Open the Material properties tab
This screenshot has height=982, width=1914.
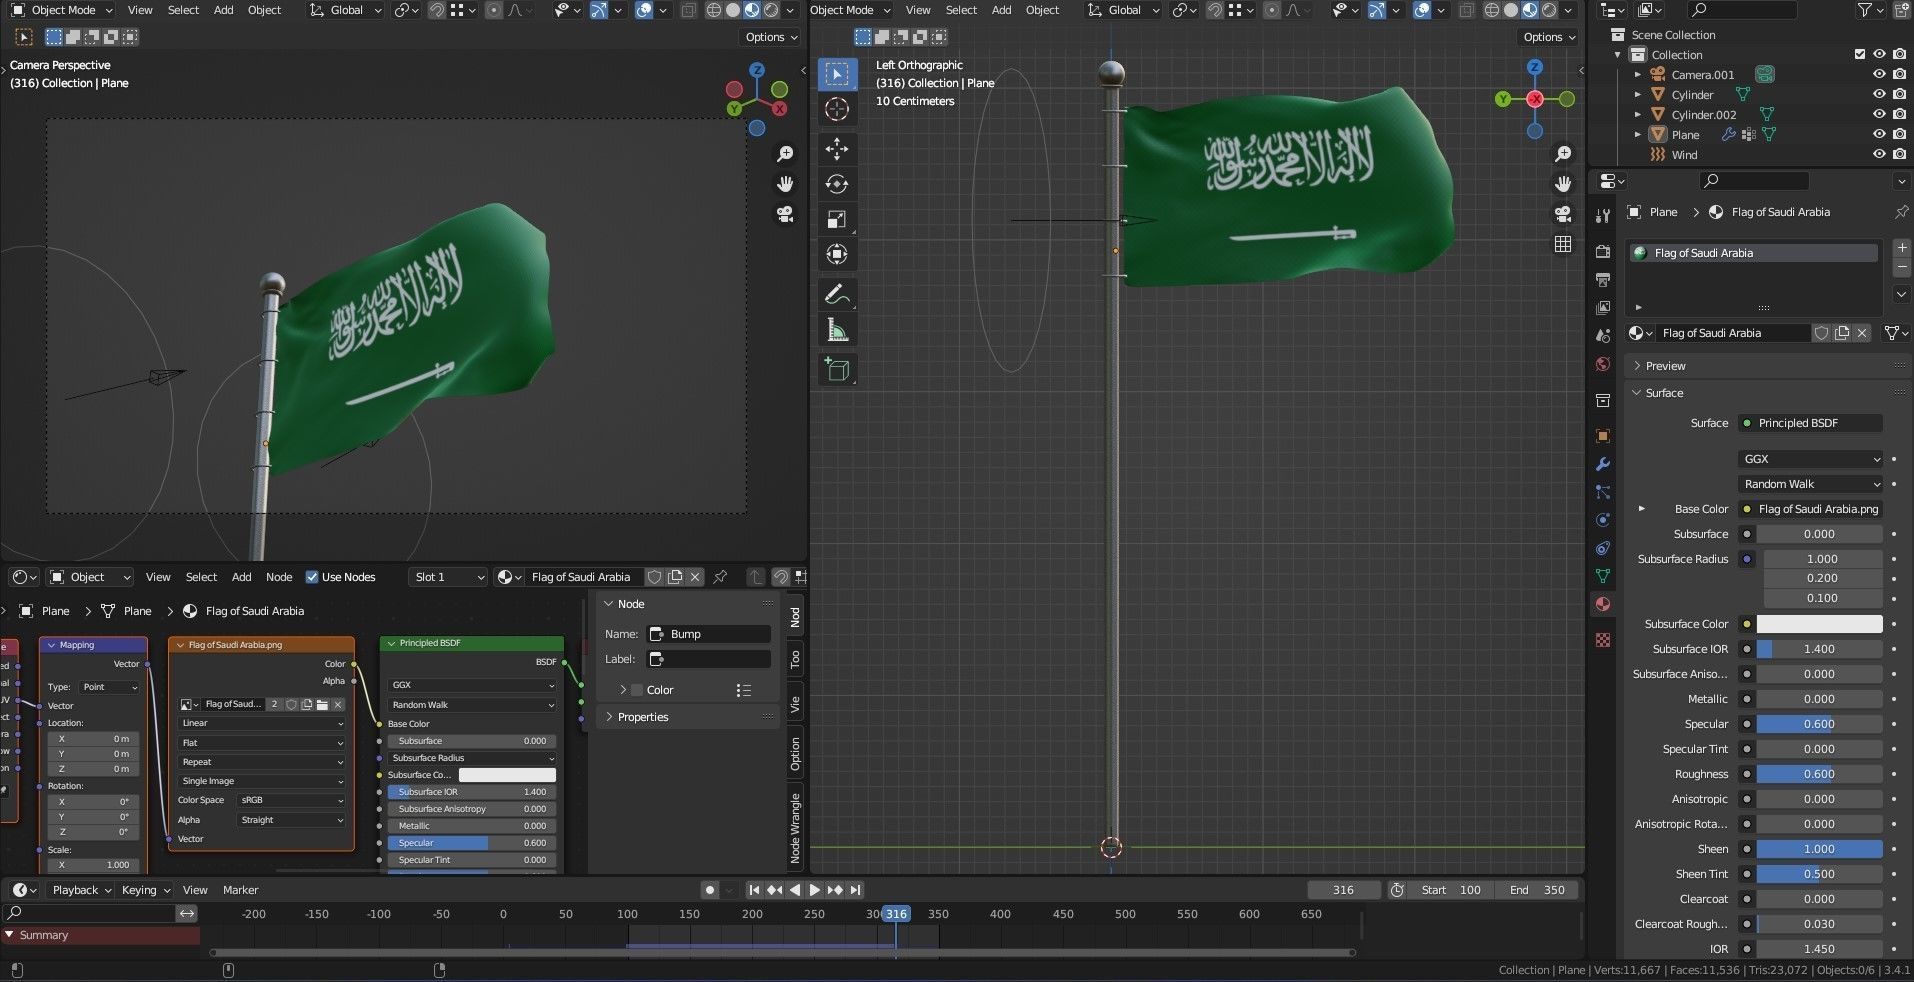[1603, 604]
